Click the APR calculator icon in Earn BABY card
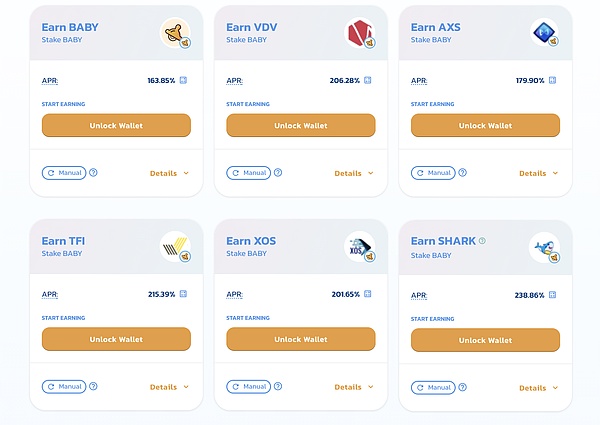The image size is (600, 425). [183, 80]
